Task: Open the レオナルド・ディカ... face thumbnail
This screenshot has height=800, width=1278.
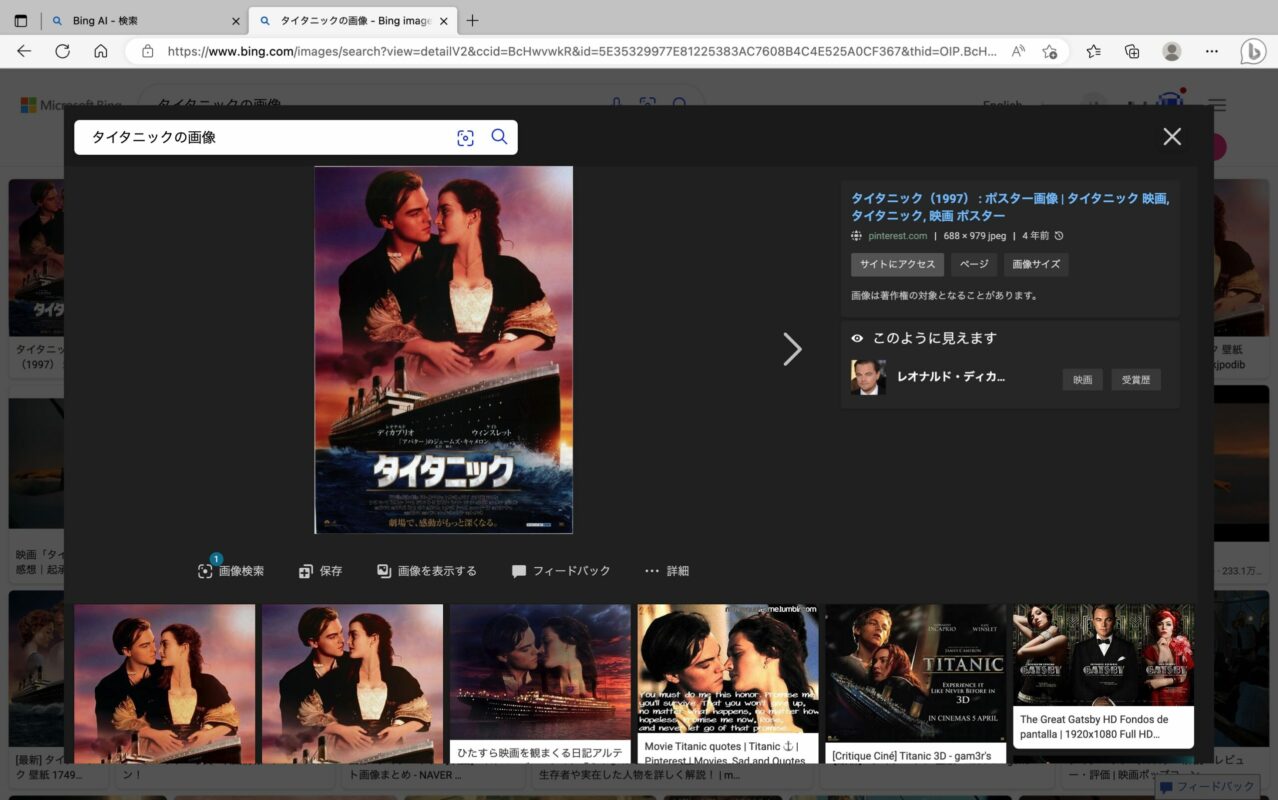Action: (868, 378)
